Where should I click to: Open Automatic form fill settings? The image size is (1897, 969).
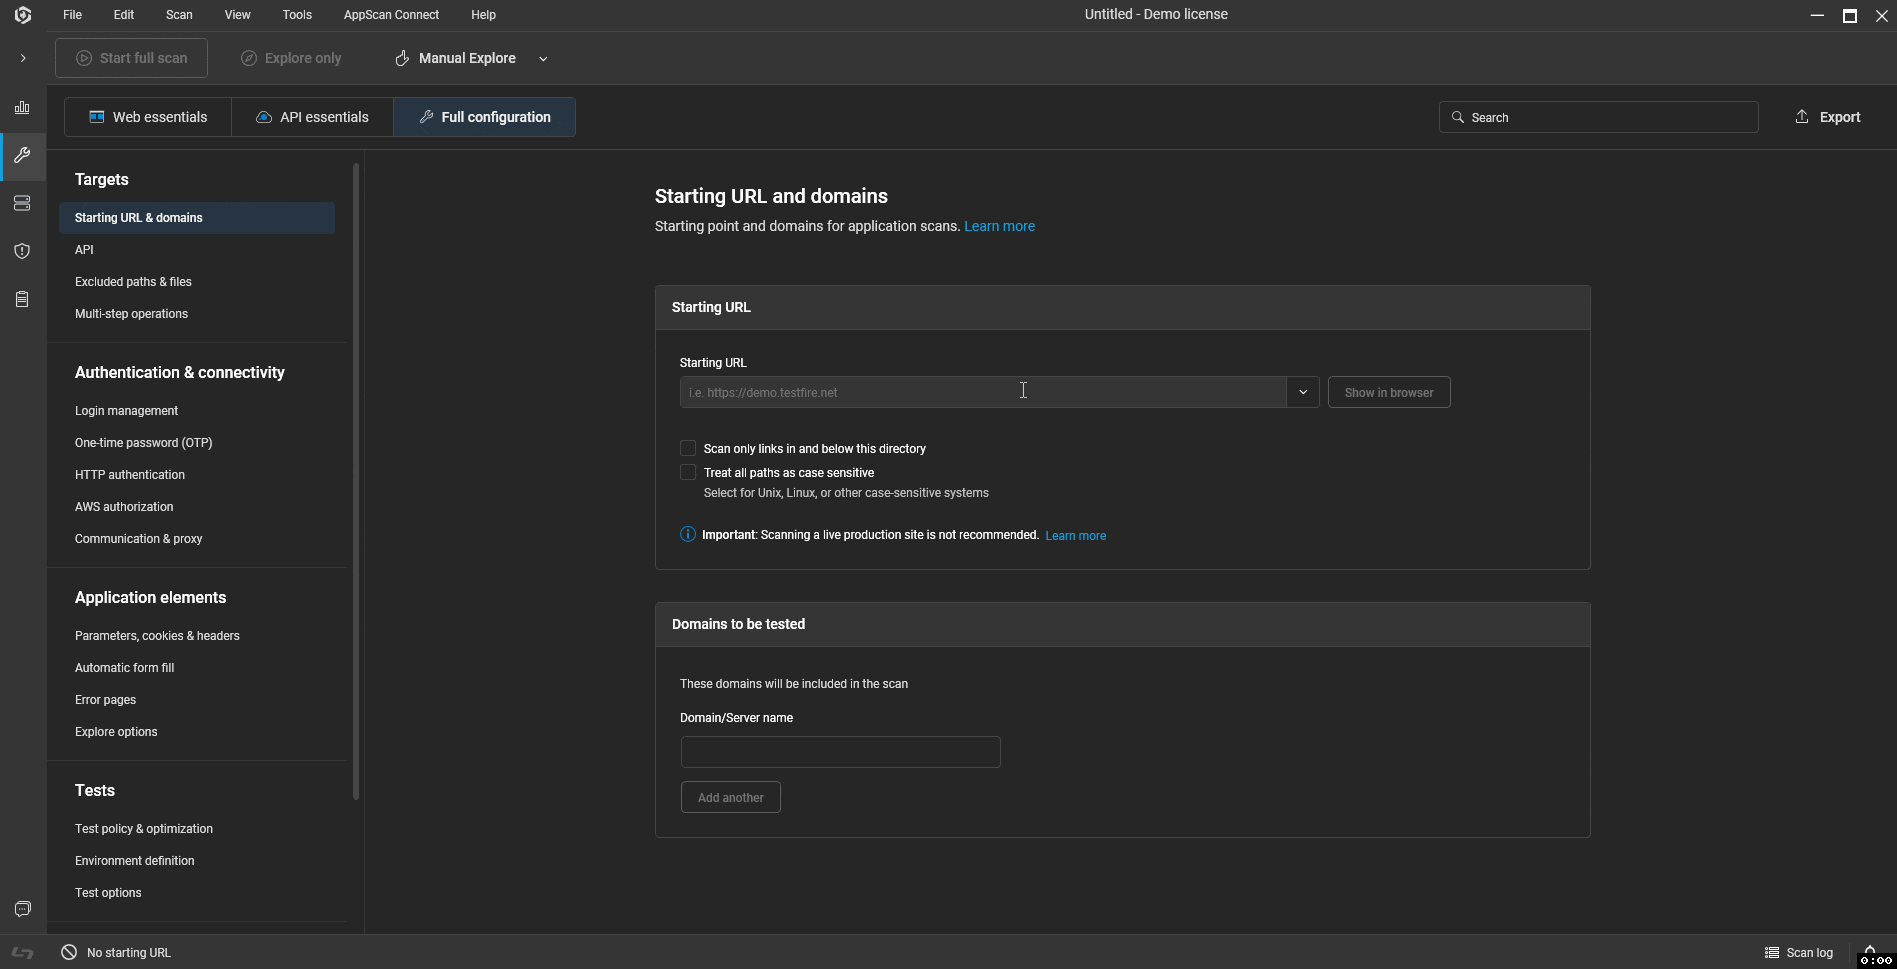pyautogui.click(x=124, y=668)
